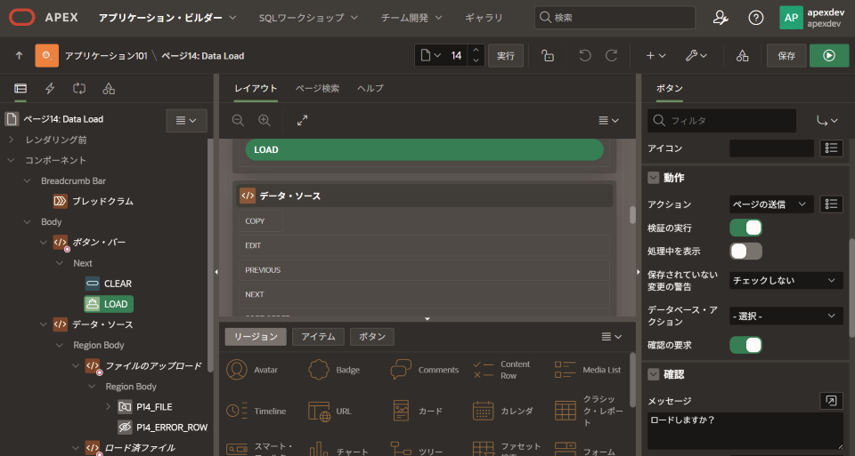The image size is (855, 456).
Task: Open SQLワークショップ menu
Action: (308, 17)
